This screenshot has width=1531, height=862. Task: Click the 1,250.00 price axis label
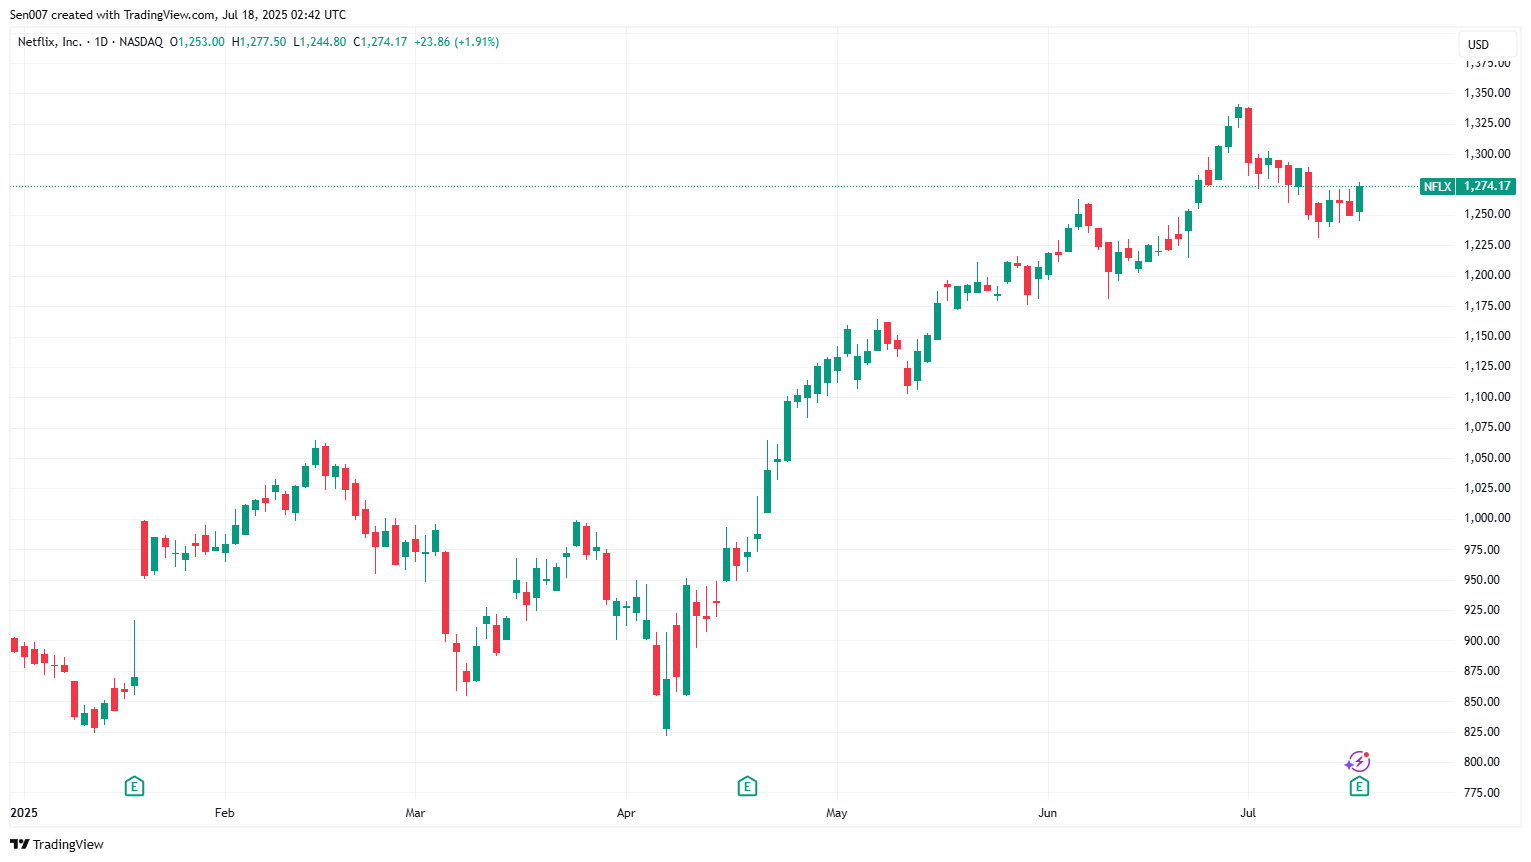(x=1487, y=214)
